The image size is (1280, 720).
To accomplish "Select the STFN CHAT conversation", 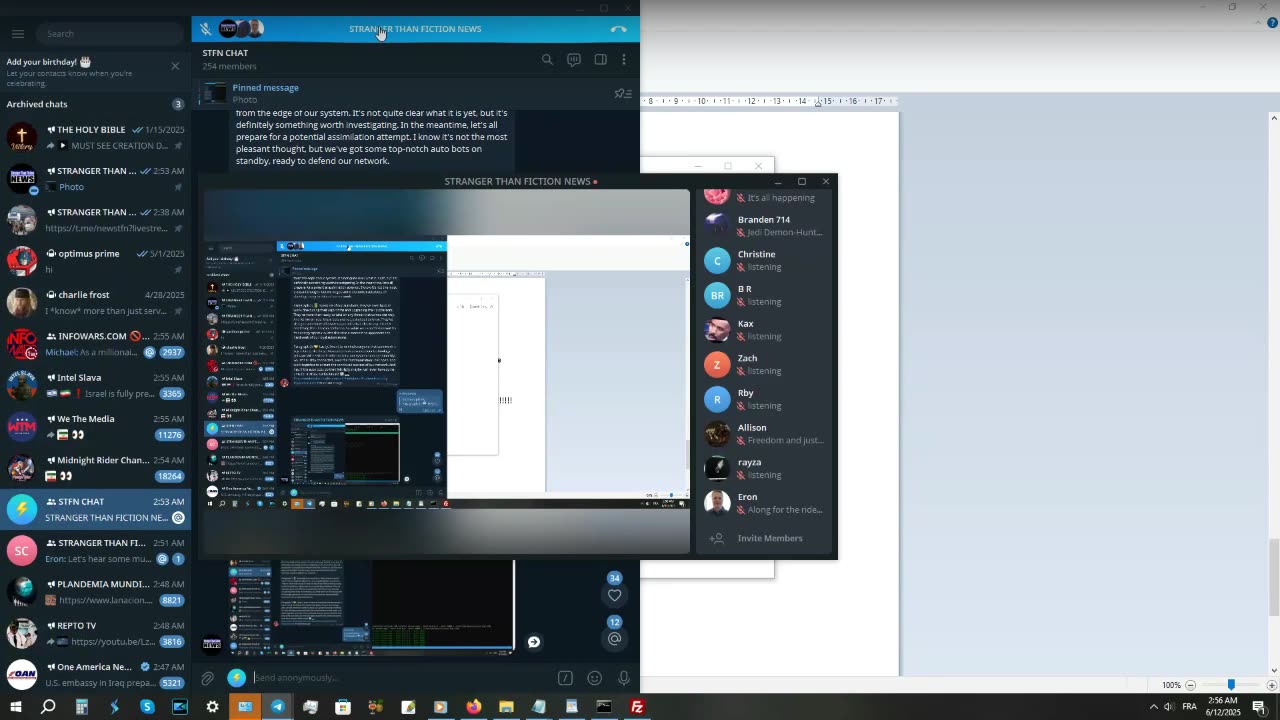I will pos(95,509).
